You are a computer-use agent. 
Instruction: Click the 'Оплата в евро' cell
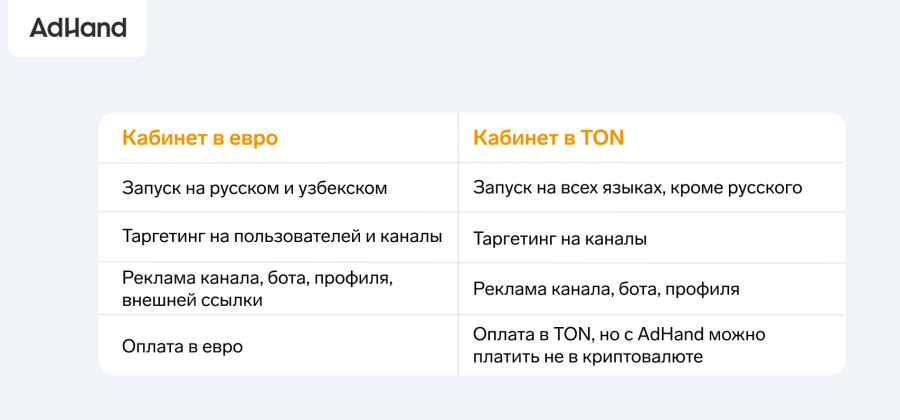click(x=182, y=346)
